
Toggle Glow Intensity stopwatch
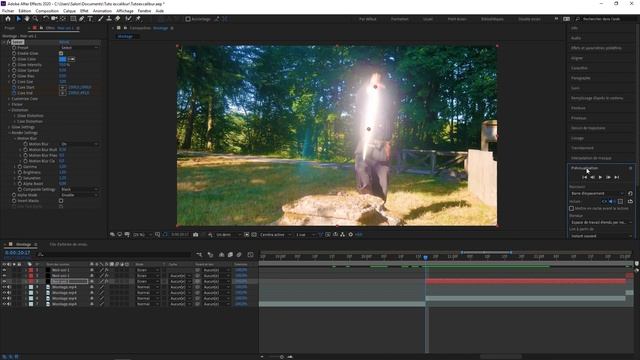click(x=14, y=65)
